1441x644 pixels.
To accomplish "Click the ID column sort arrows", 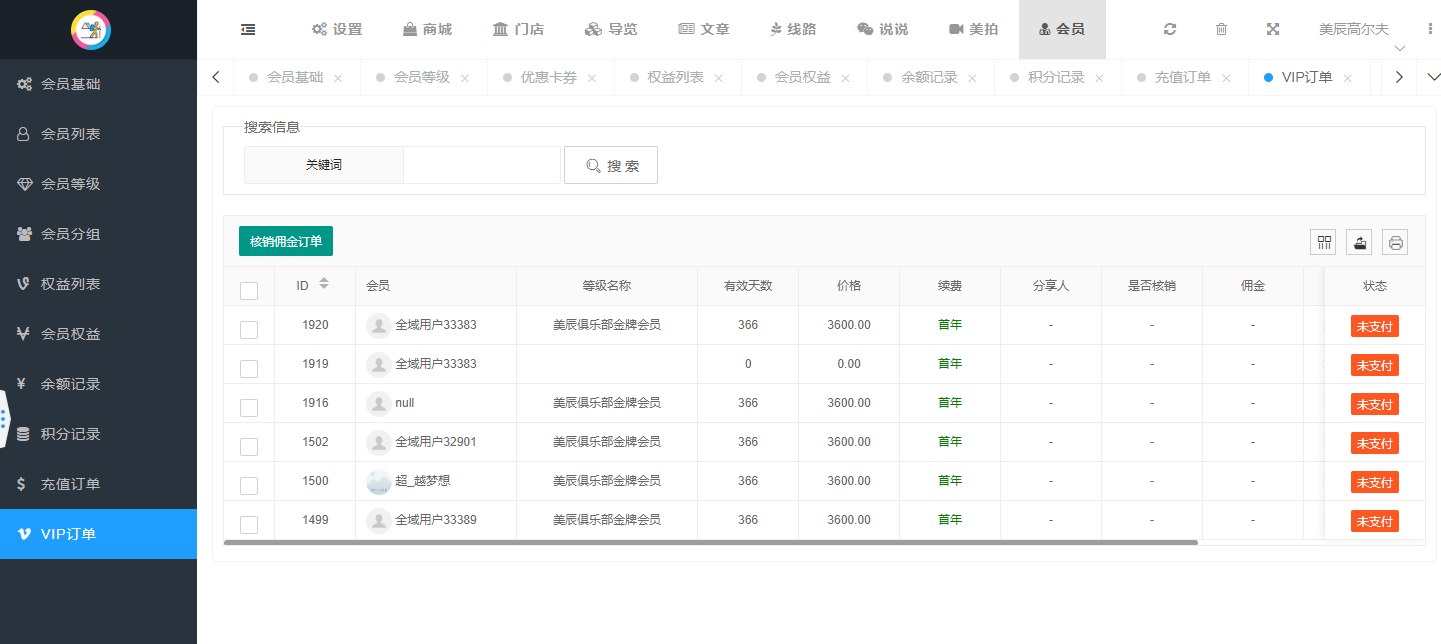I will point(324,285).
